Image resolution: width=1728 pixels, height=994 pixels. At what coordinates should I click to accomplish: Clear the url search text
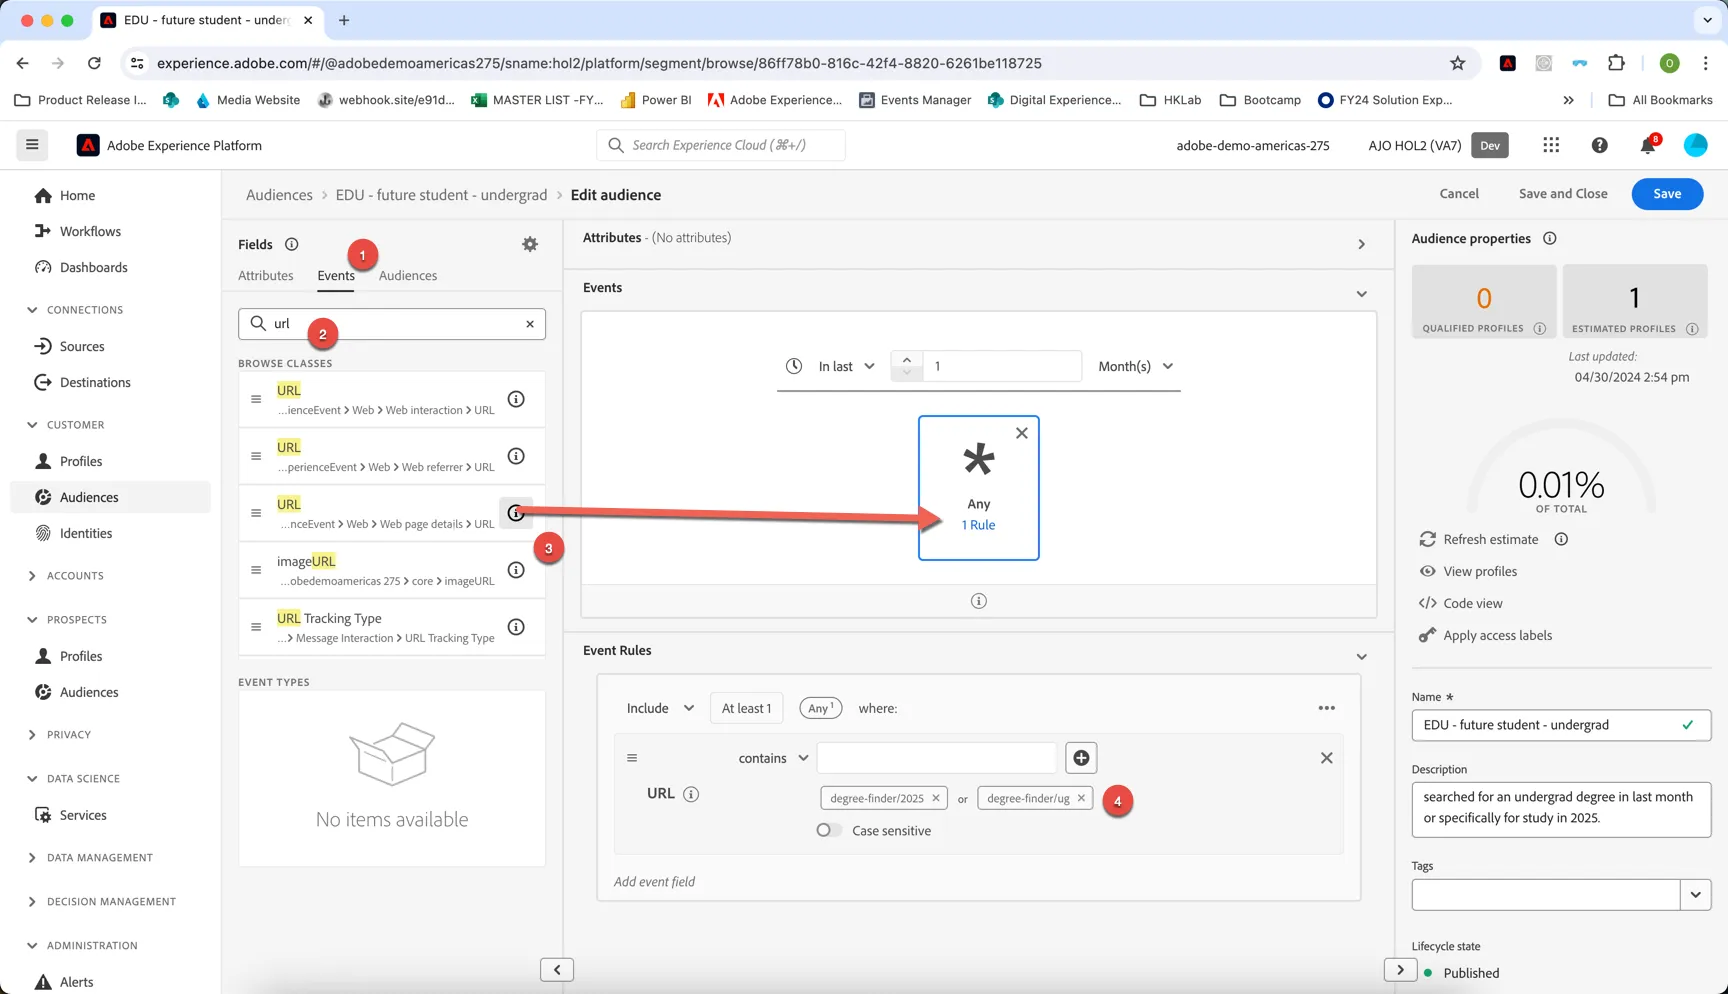[x=530, y=324]
